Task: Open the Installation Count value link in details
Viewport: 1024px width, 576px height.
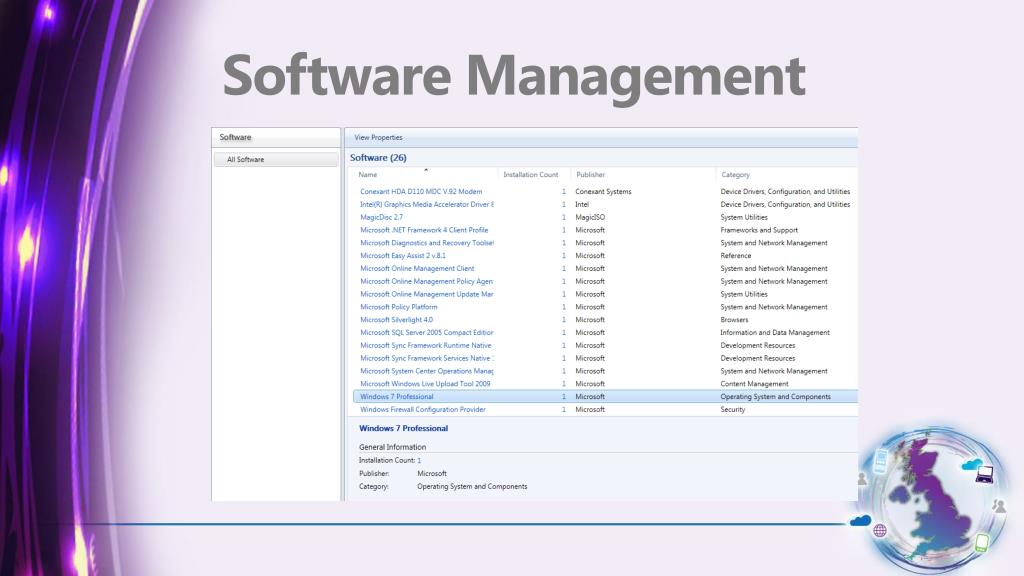Action: (419, 460)
